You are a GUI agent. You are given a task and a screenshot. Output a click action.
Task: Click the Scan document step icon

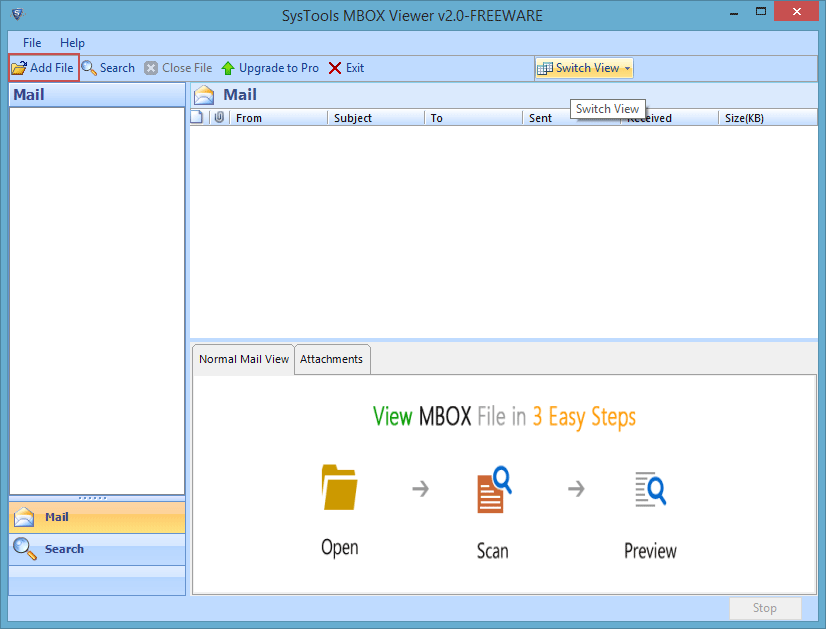494,489
